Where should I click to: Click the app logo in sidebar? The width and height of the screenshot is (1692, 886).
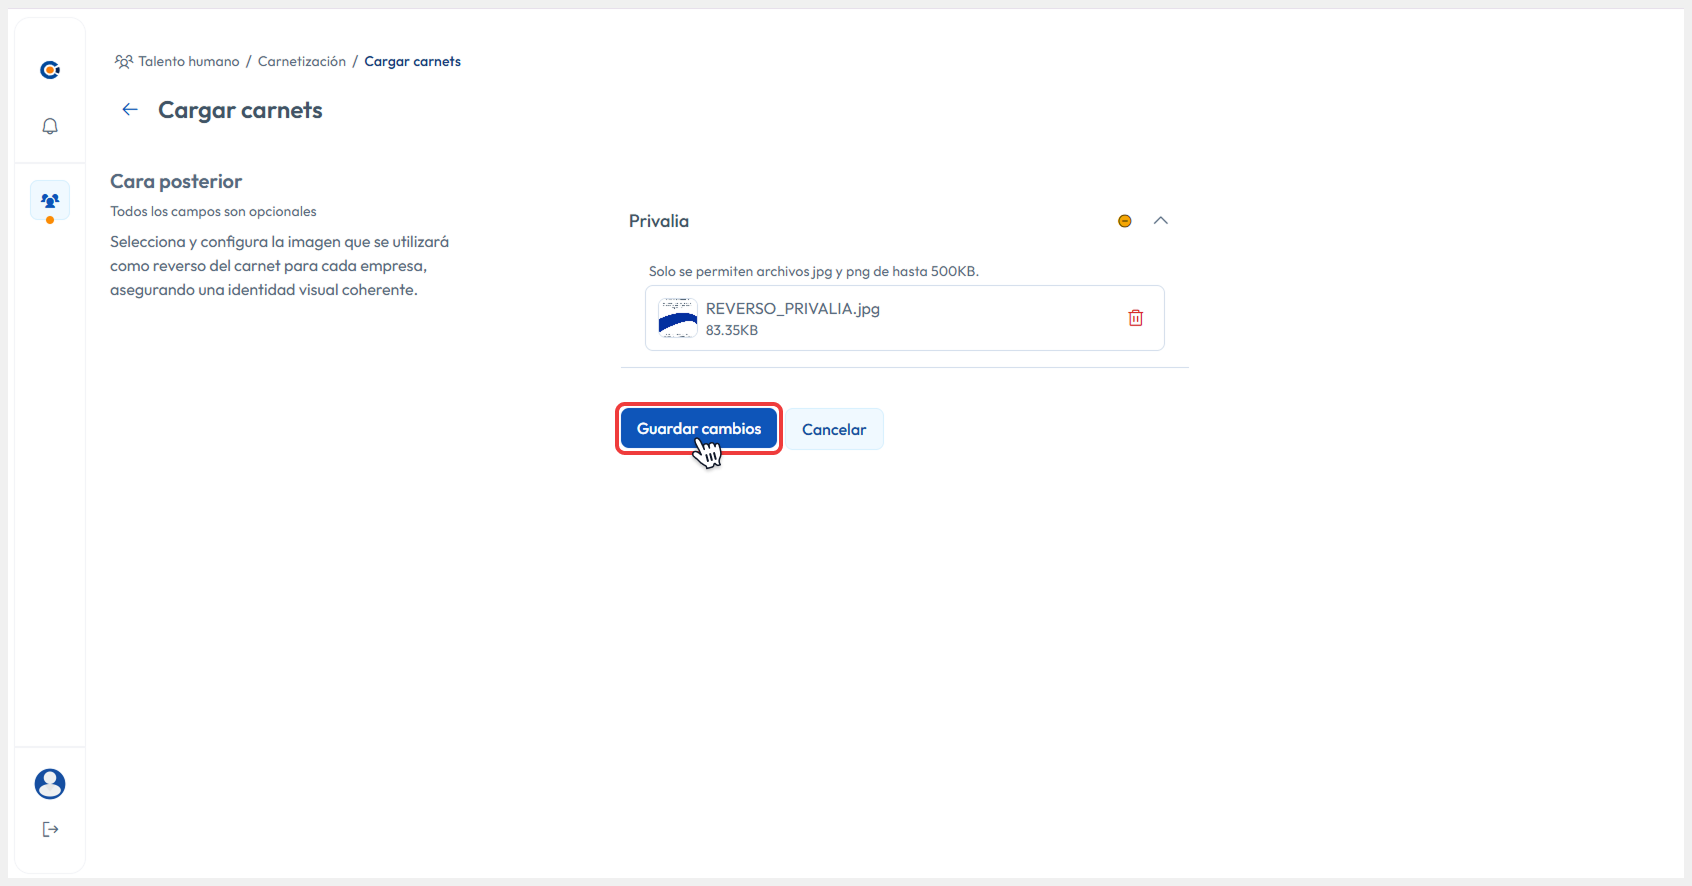50,70
